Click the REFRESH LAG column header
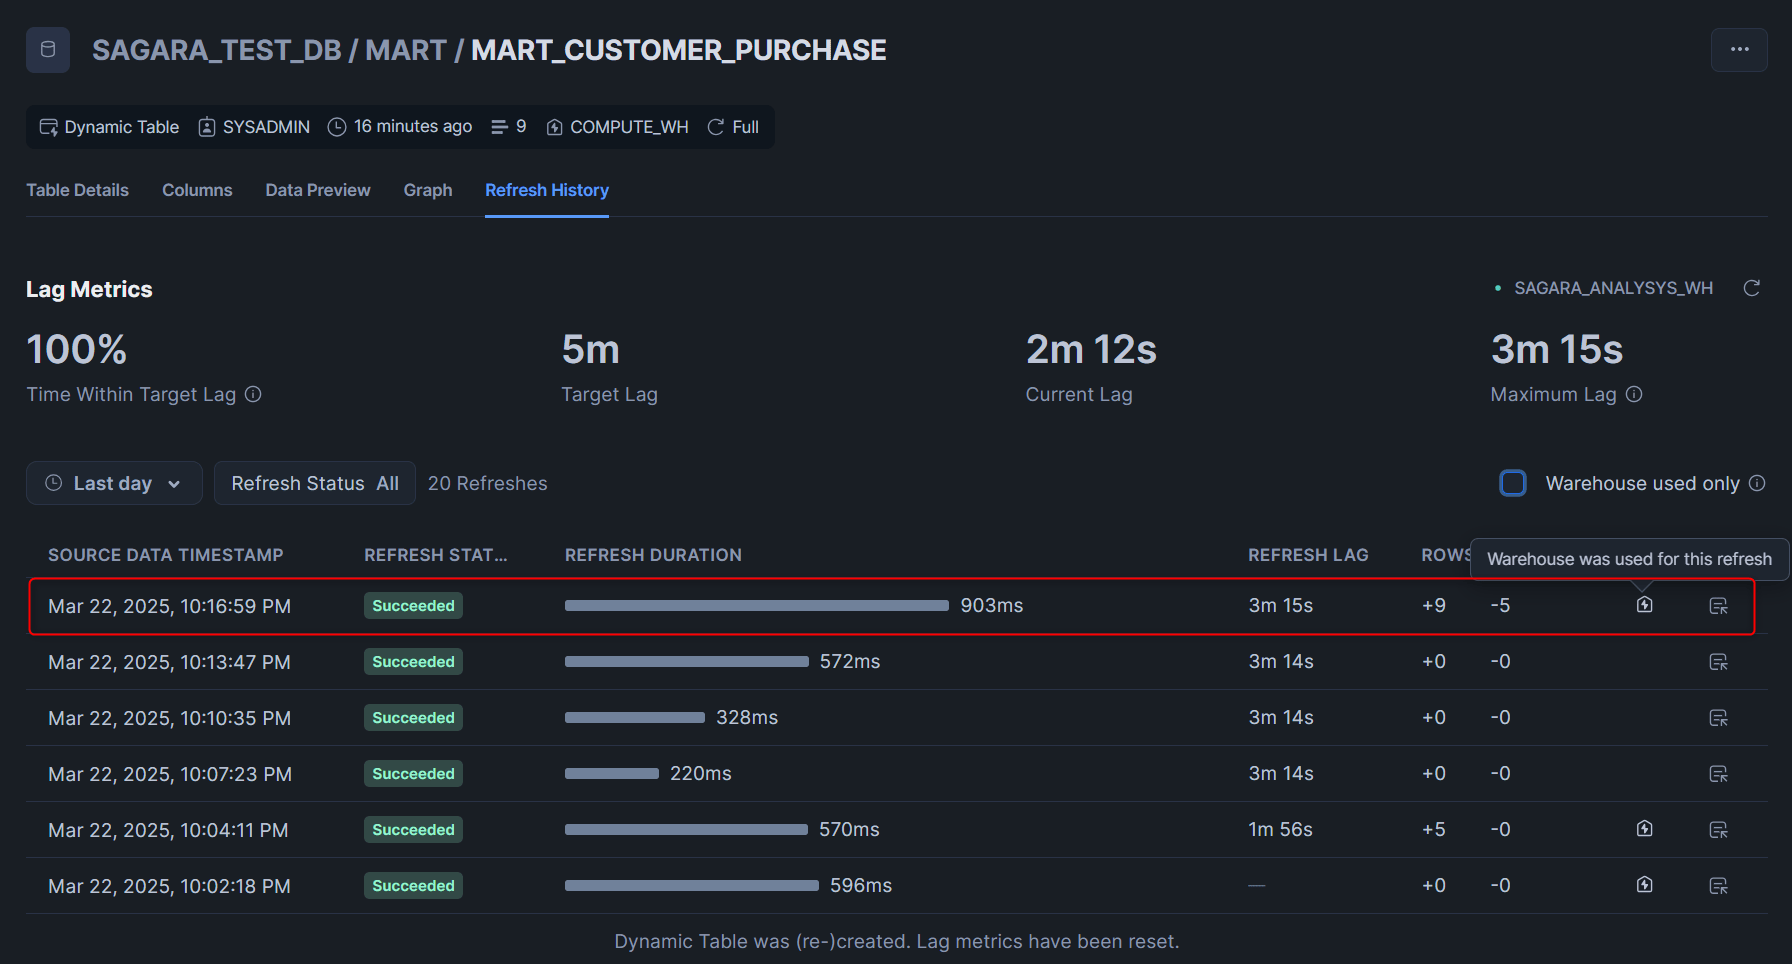 click(x=1308, y=555)
